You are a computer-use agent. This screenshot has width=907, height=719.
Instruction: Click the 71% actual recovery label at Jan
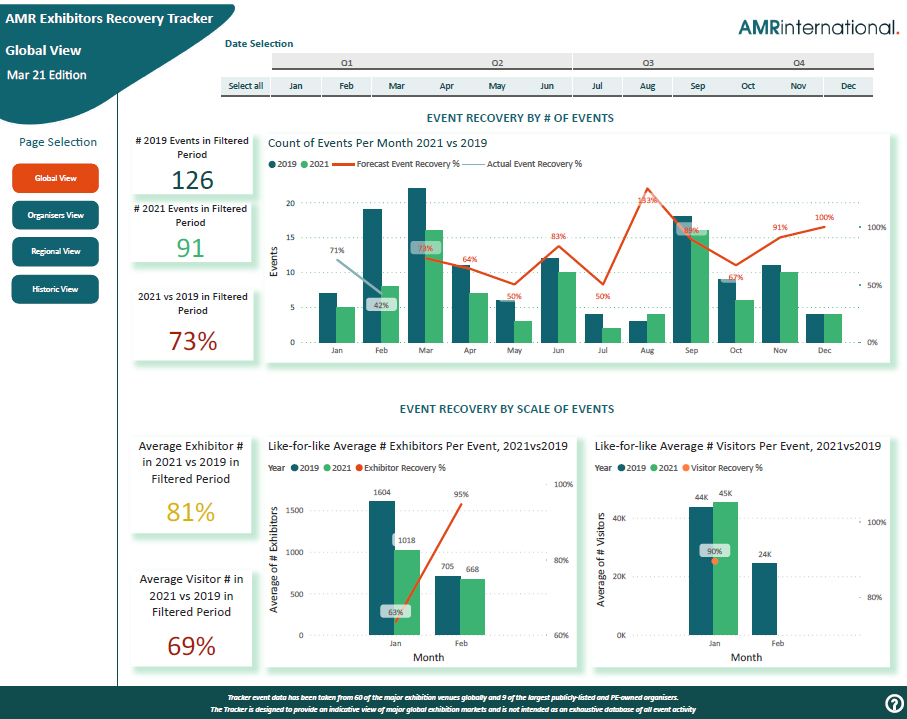point(337,250)
